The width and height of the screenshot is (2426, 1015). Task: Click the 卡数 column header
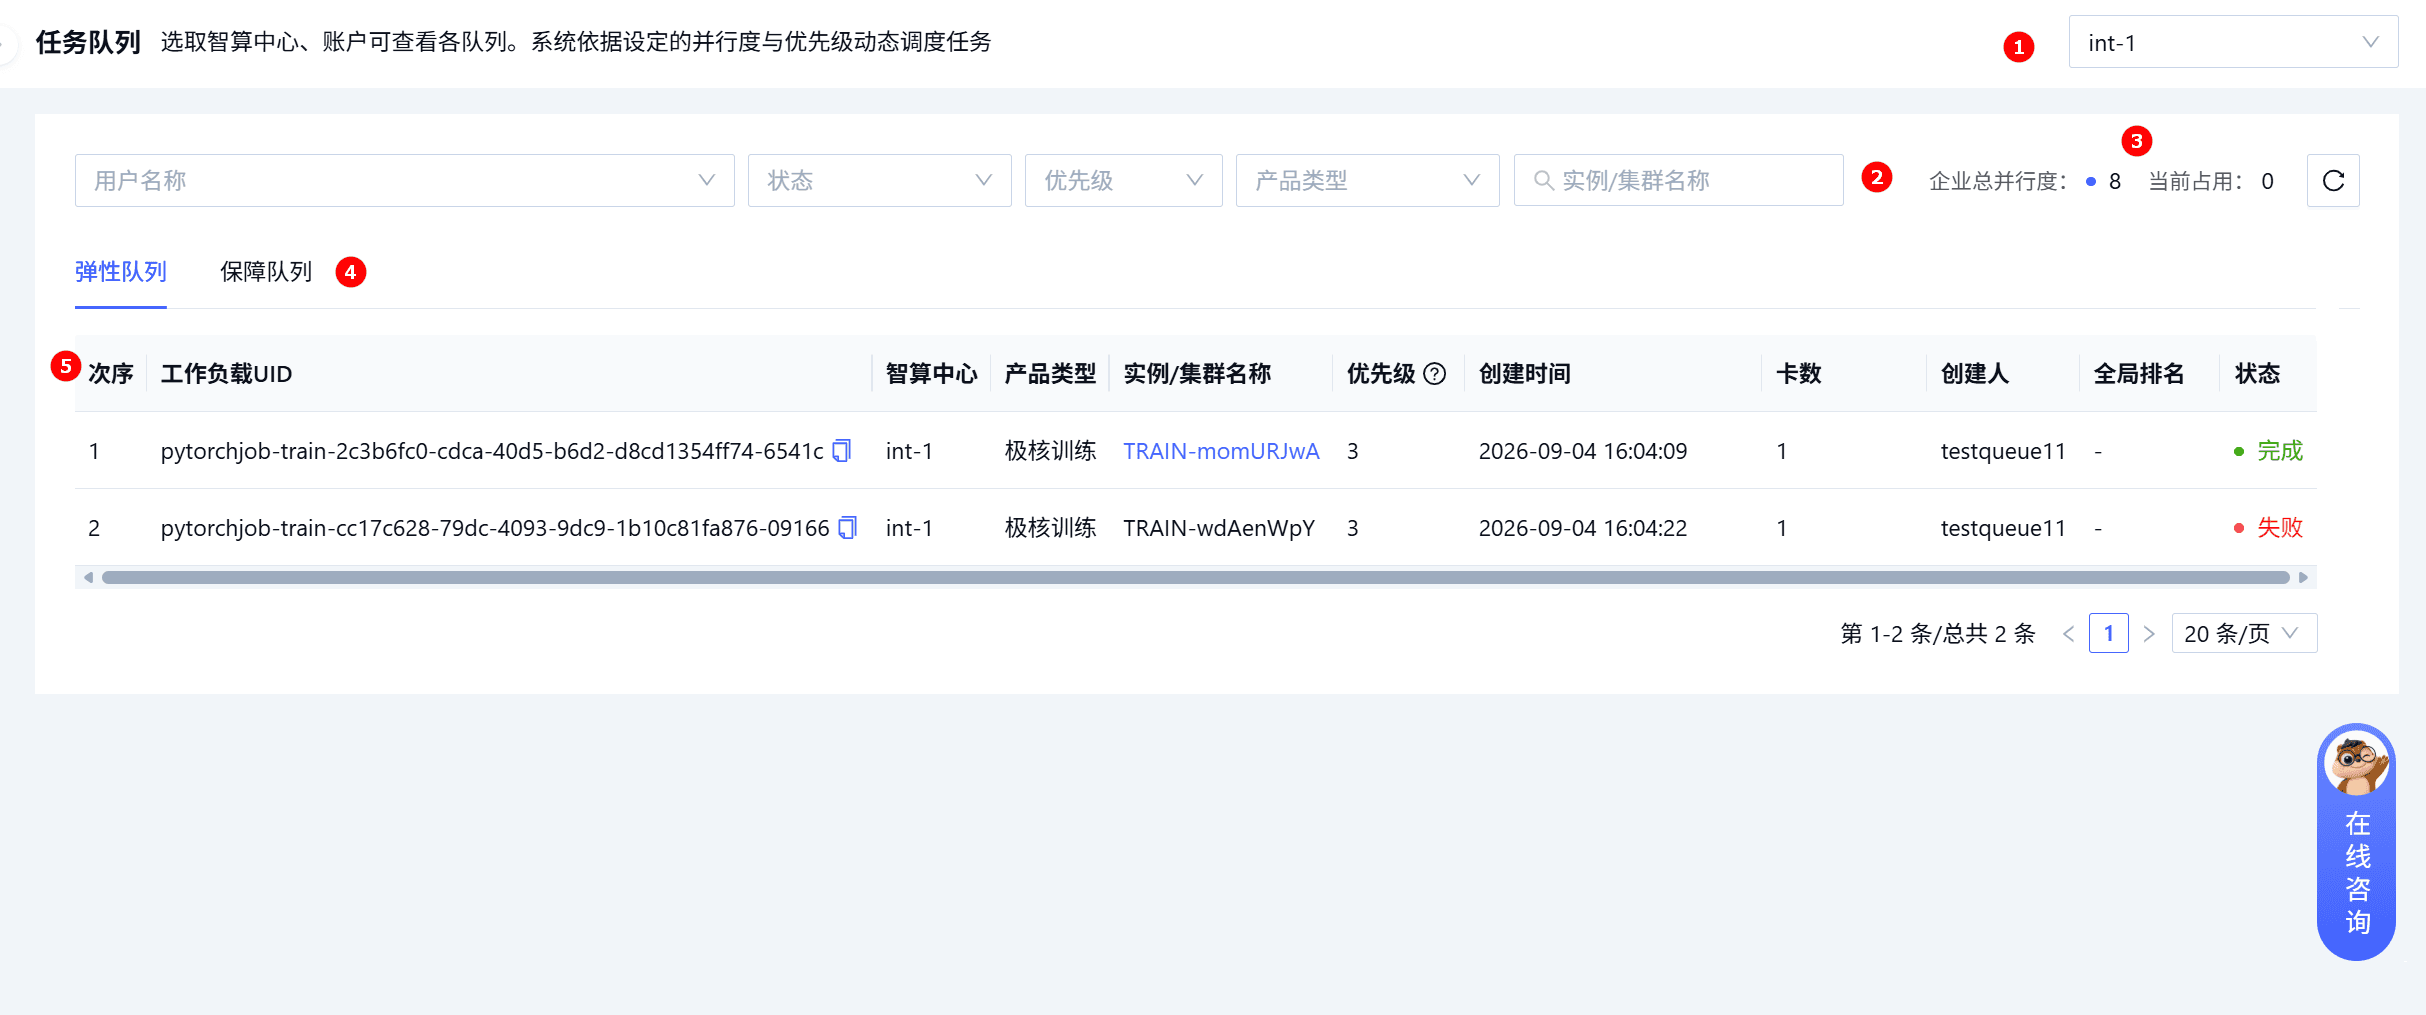click(1799, 374)
